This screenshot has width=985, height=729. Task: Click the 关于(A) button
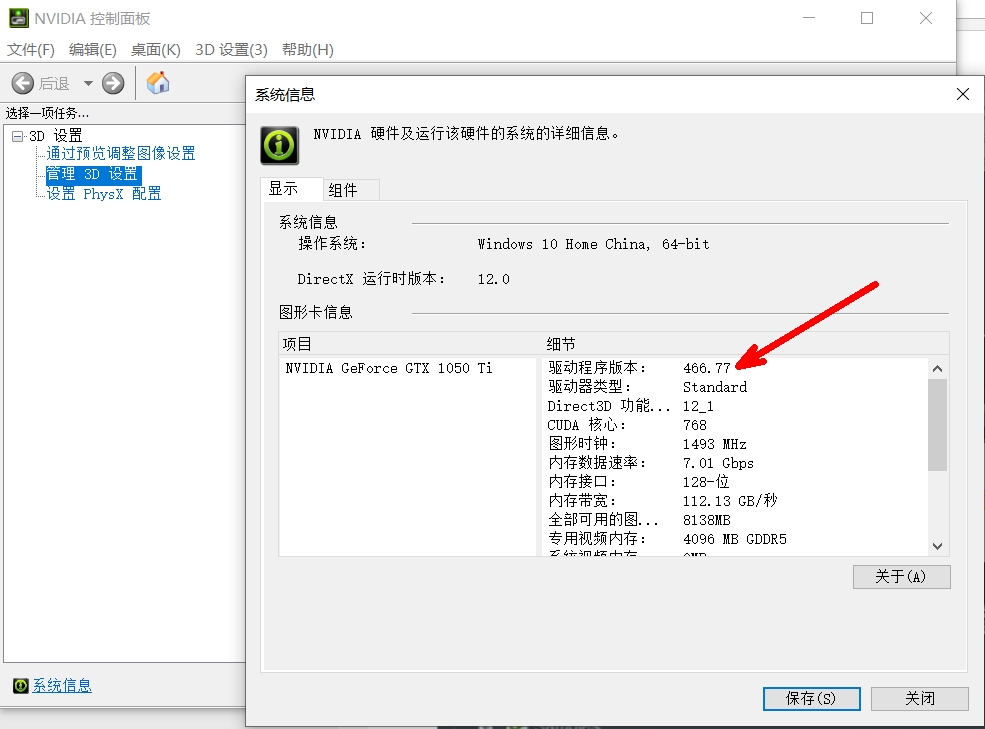901,577
